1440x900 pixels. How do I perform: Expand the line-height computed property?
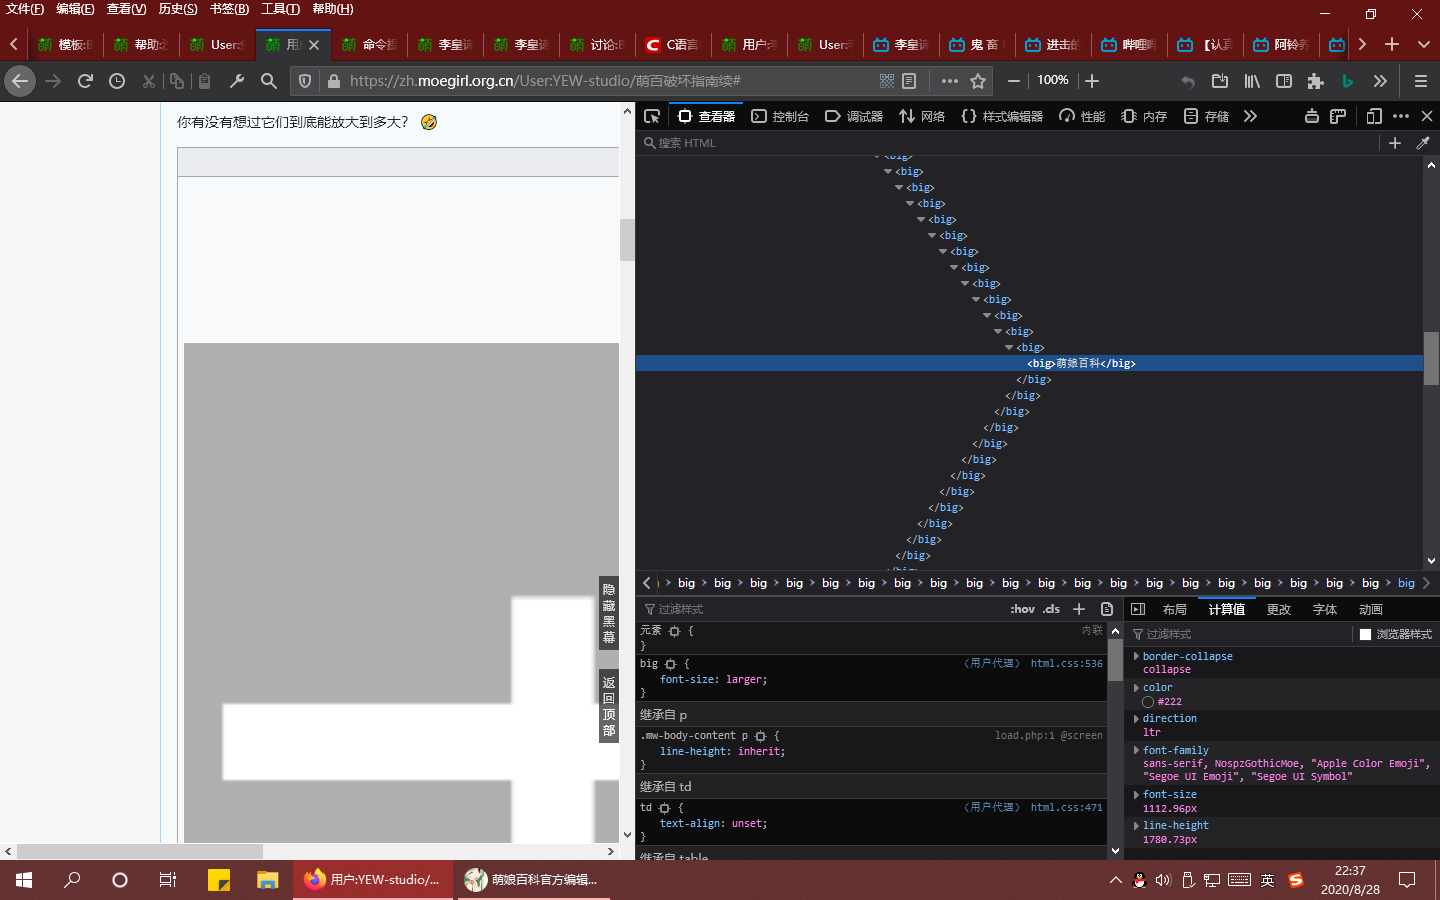pyautogui.click(x=1136, y=826)
